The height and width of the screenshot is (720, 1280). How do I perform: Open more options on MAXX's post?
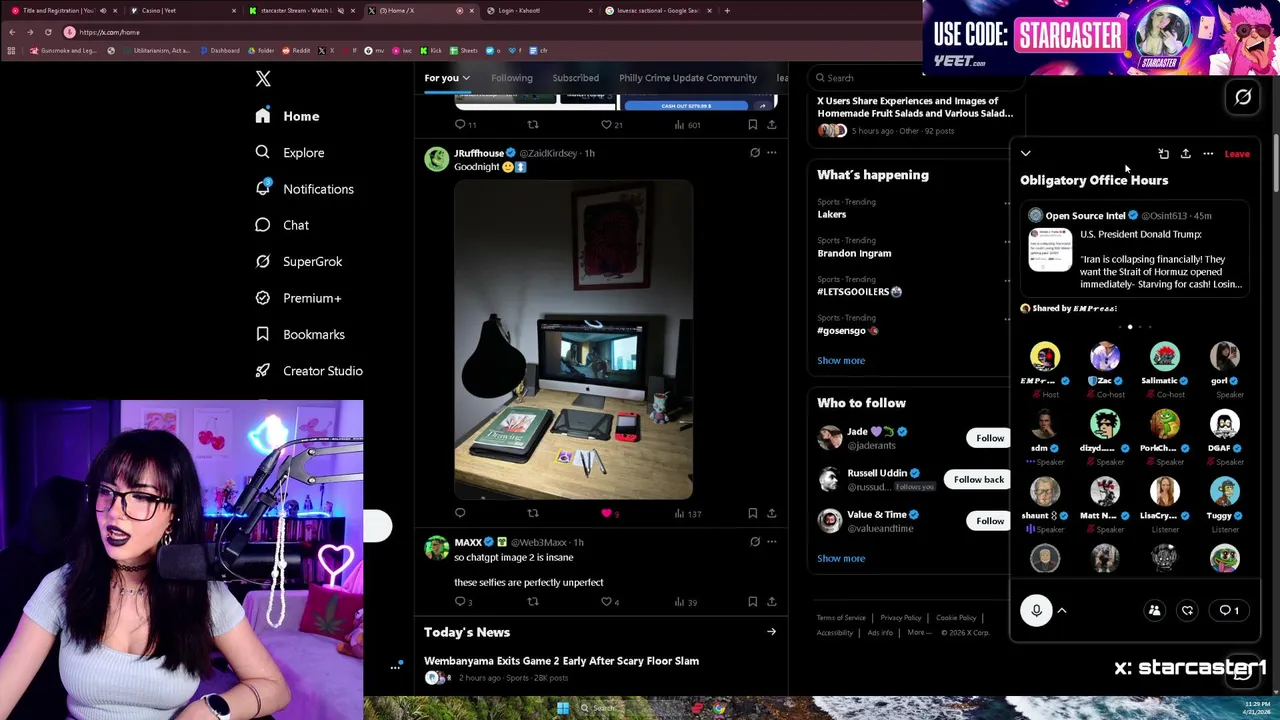pyautogui.click(x=771, y=542)
